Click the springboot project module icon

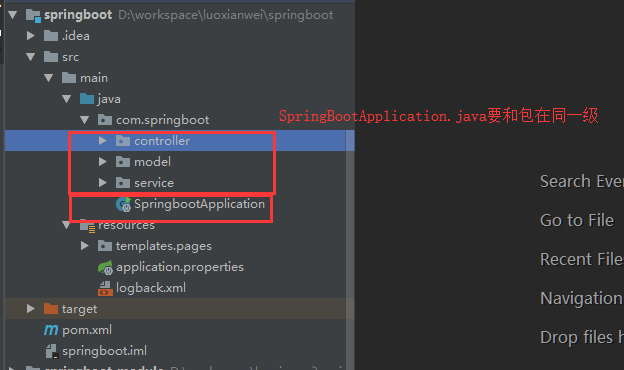[33, 16]
